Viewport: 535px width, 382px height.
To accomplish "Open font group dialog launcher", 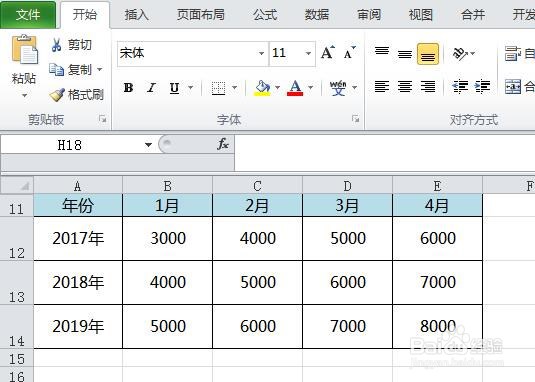I will point(356,119).
